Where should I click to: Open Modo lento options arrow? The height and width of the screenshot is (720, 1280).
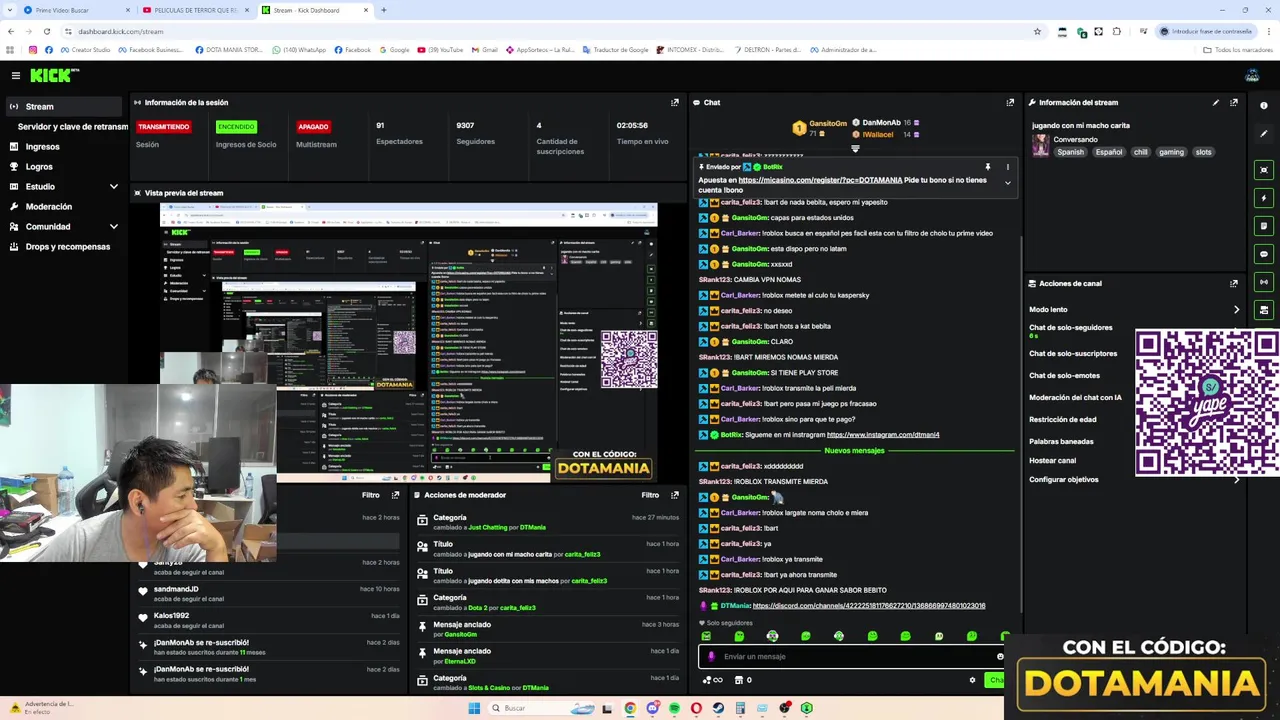click(x=1236, y=309)
